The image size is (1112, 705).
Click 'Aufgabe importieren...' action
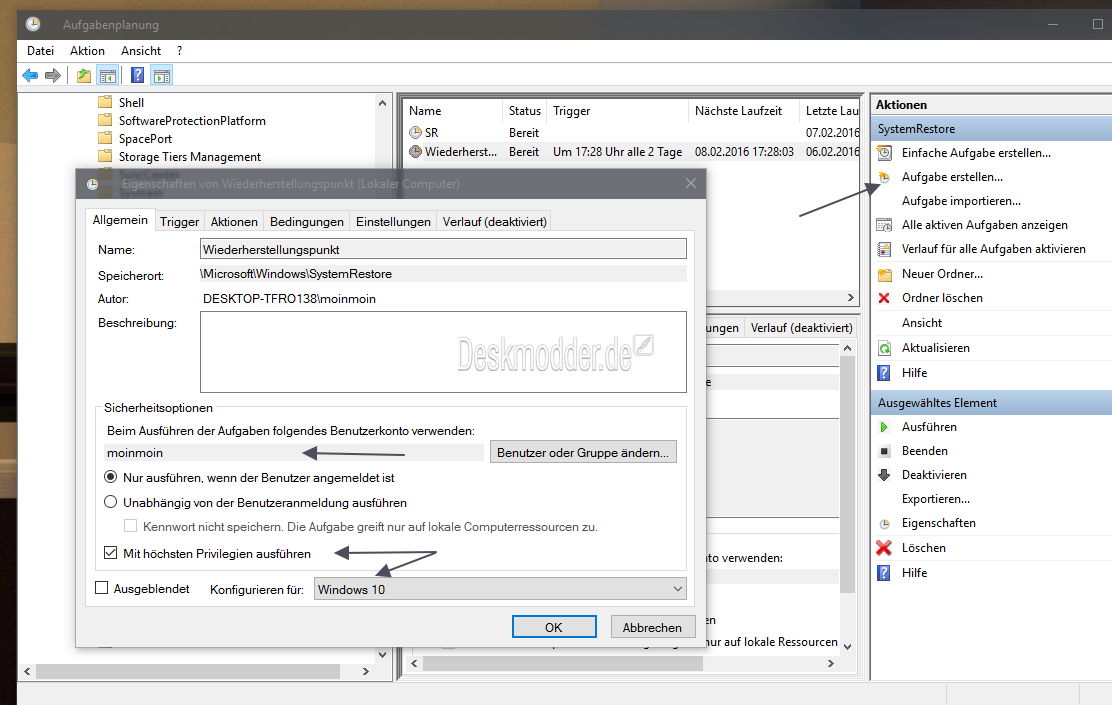point(961,201)
